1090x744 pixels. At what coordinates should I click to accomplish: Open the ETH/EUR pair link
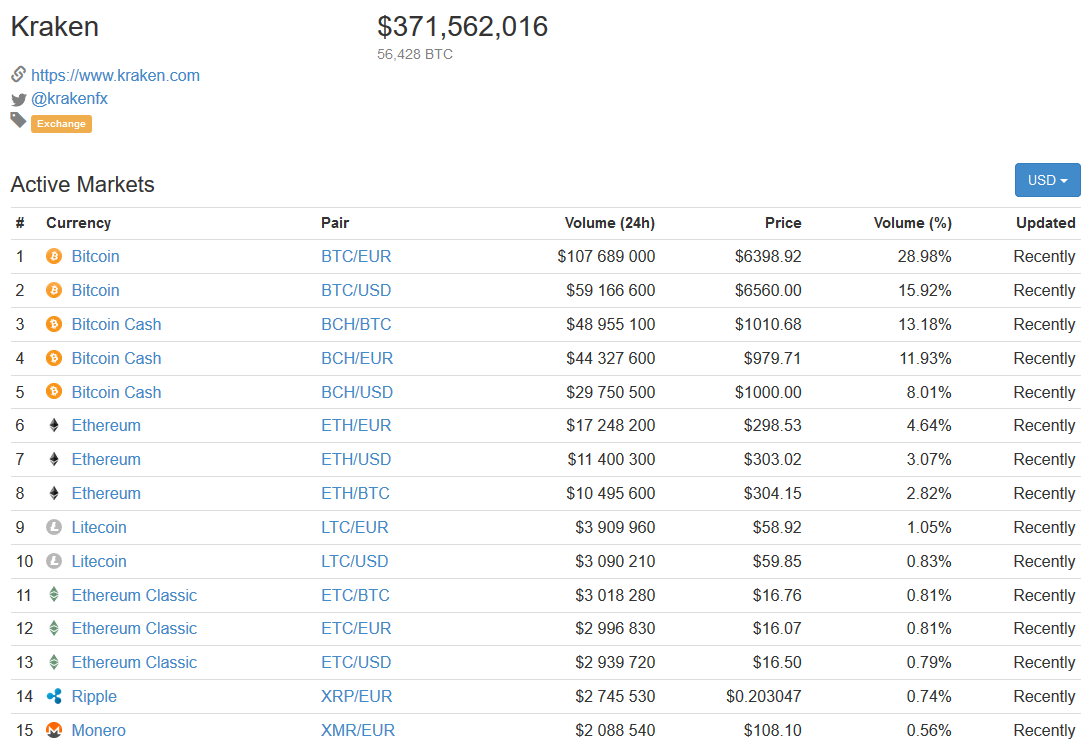pos(356,426)
